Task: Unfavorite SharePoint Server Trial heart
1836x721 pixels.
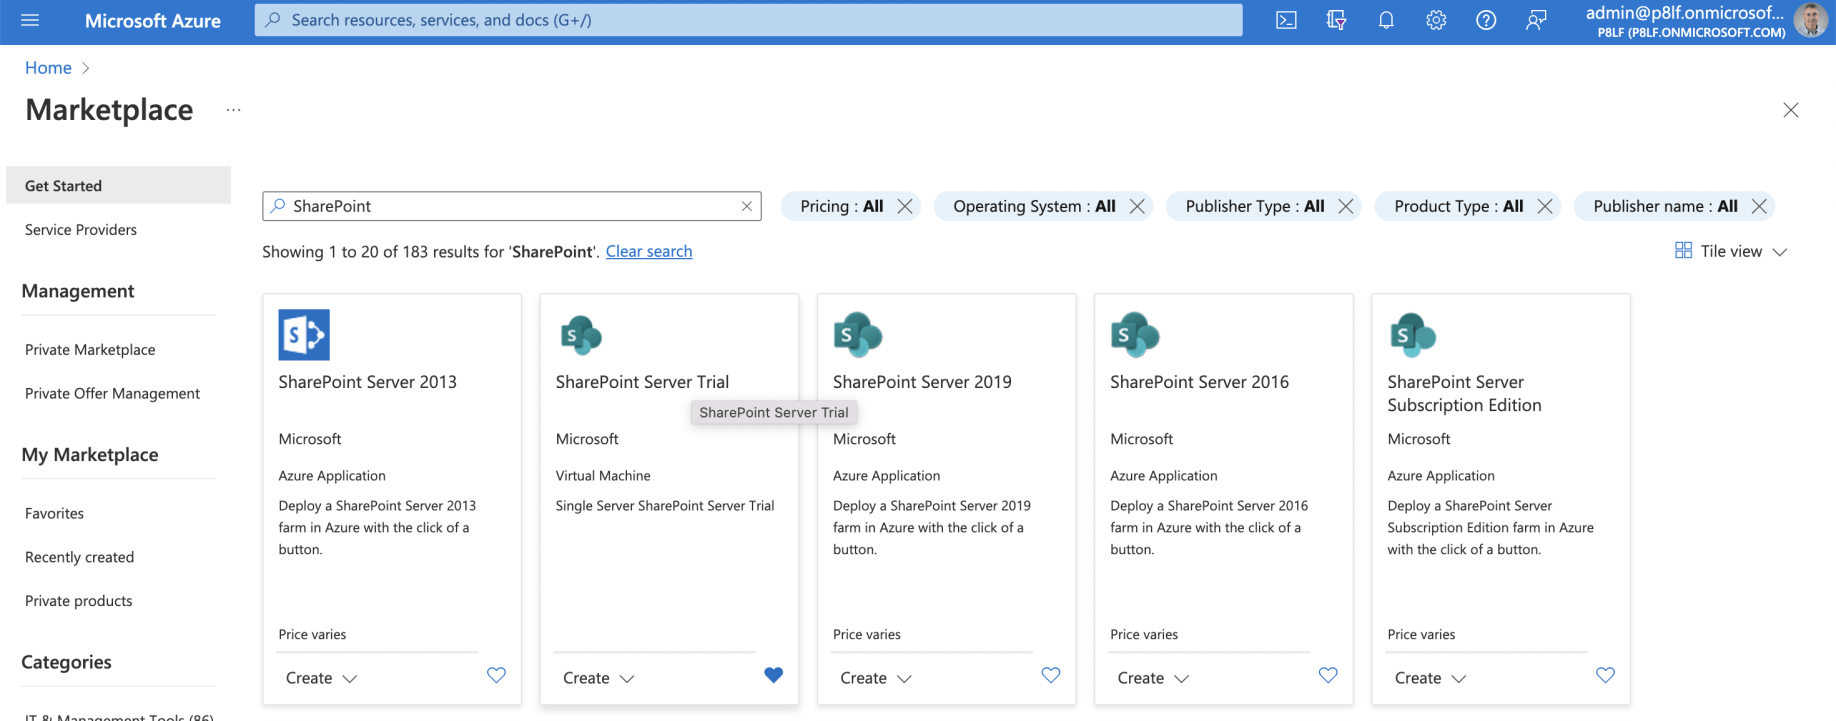Action: (x=773, y=675)
